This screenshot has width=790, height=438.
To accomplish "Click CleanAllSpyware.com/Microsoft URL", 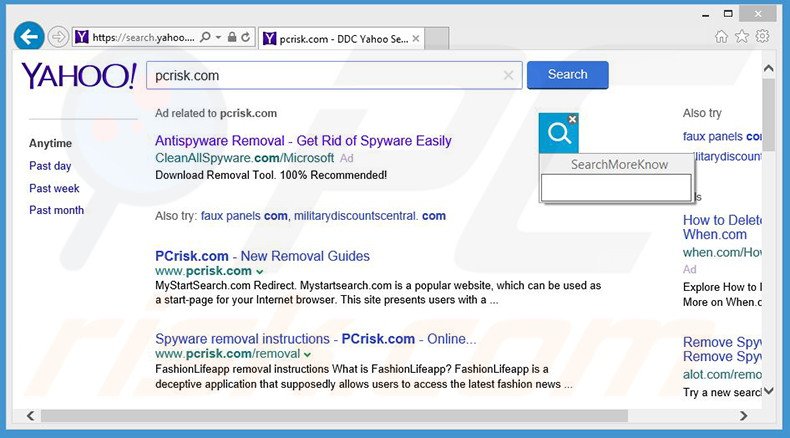I will [244, 158].
